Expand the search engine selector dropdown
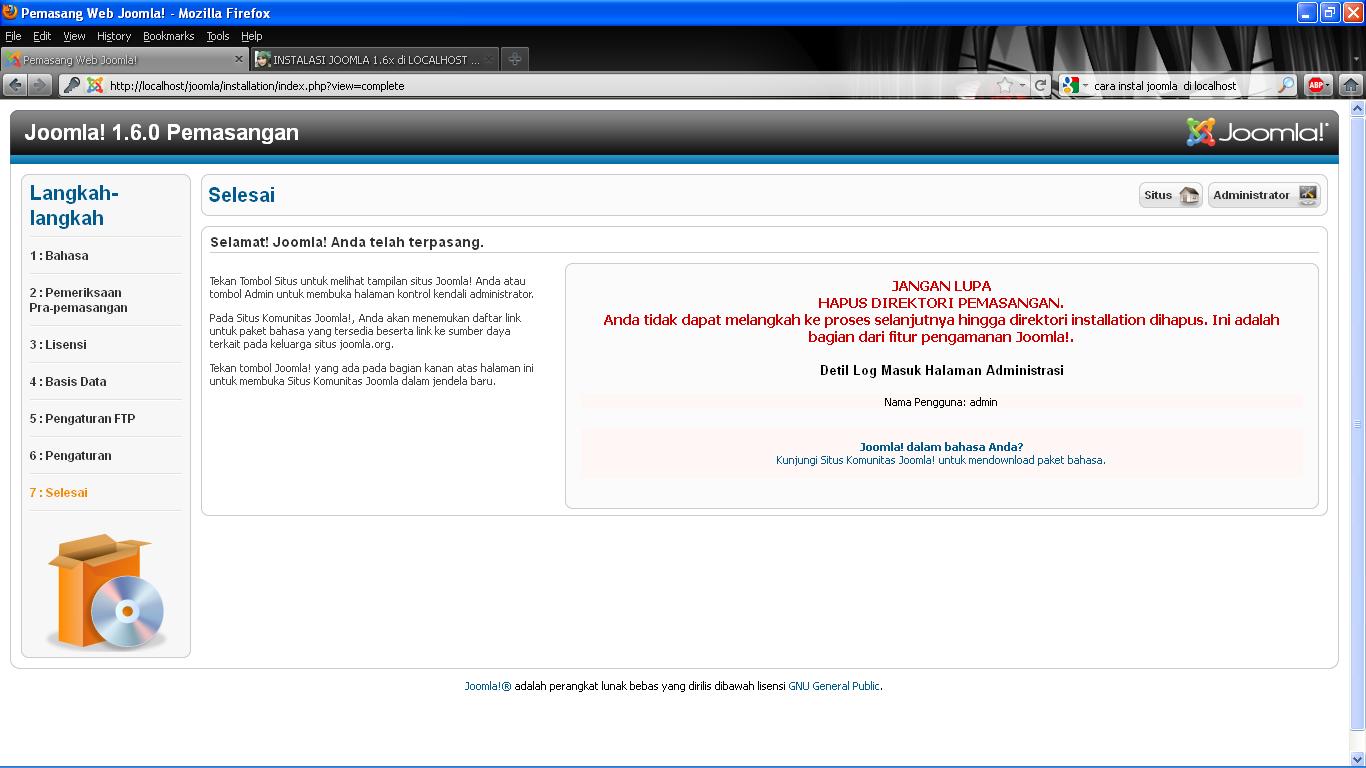The height and width of the screenshot is (768, 1366). (x=1084, y=86)
